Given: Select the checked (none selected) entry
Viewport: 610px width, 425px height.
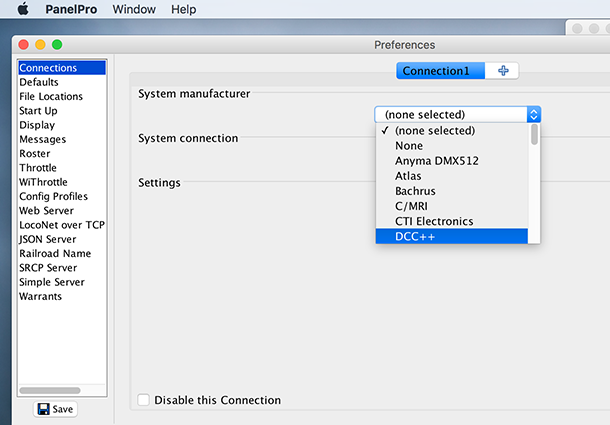Looking at the screenshot, I should (x=452, y=130).
